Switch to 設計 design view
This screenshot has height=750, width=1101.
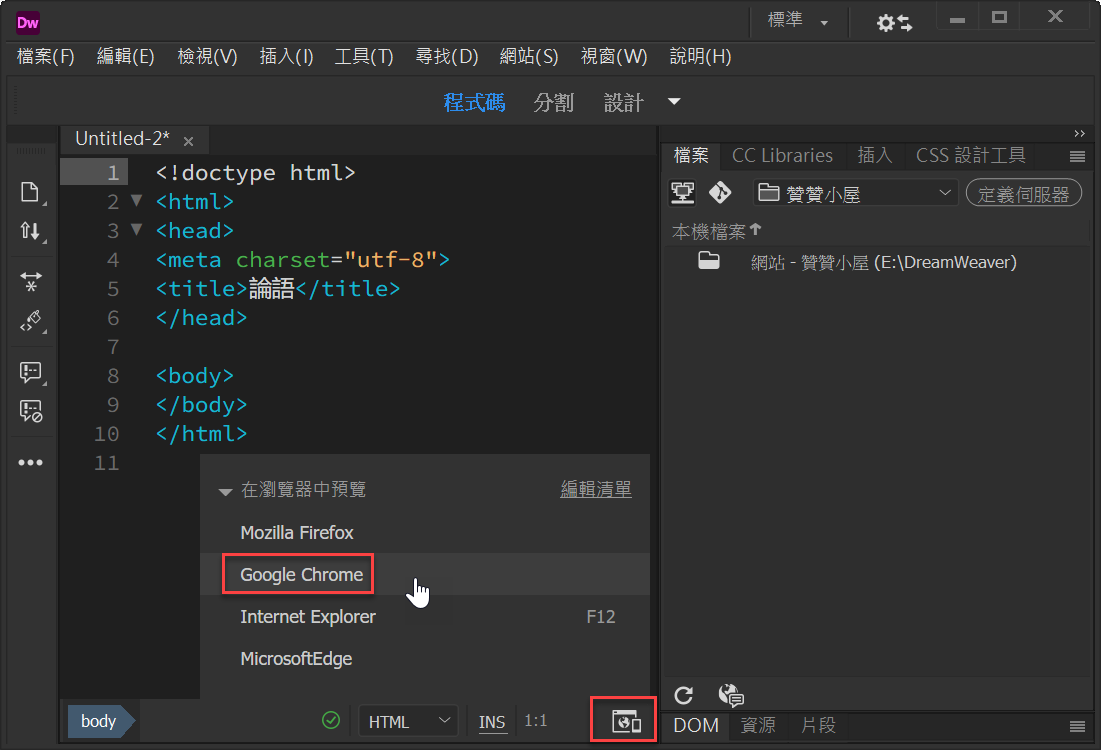coord(624,103)
